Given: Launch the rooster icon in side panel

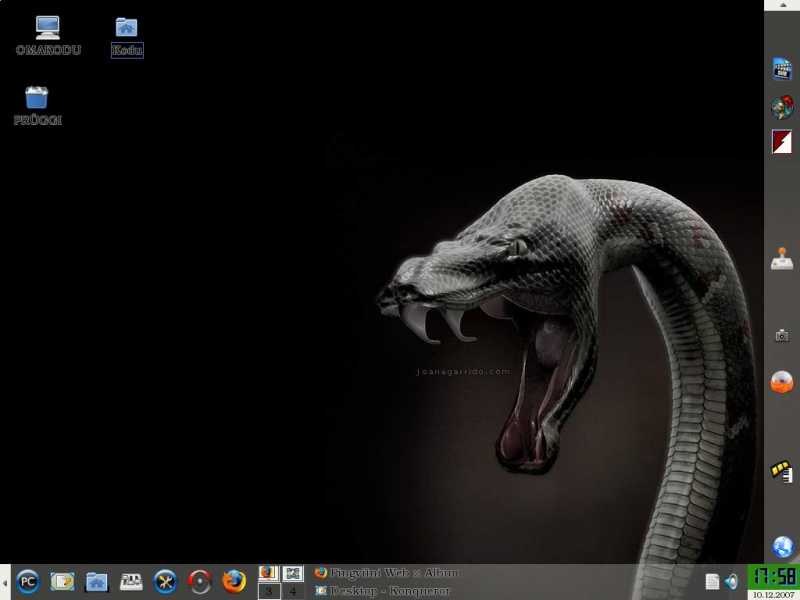Looking at the screenshot, I should (782, 107).
